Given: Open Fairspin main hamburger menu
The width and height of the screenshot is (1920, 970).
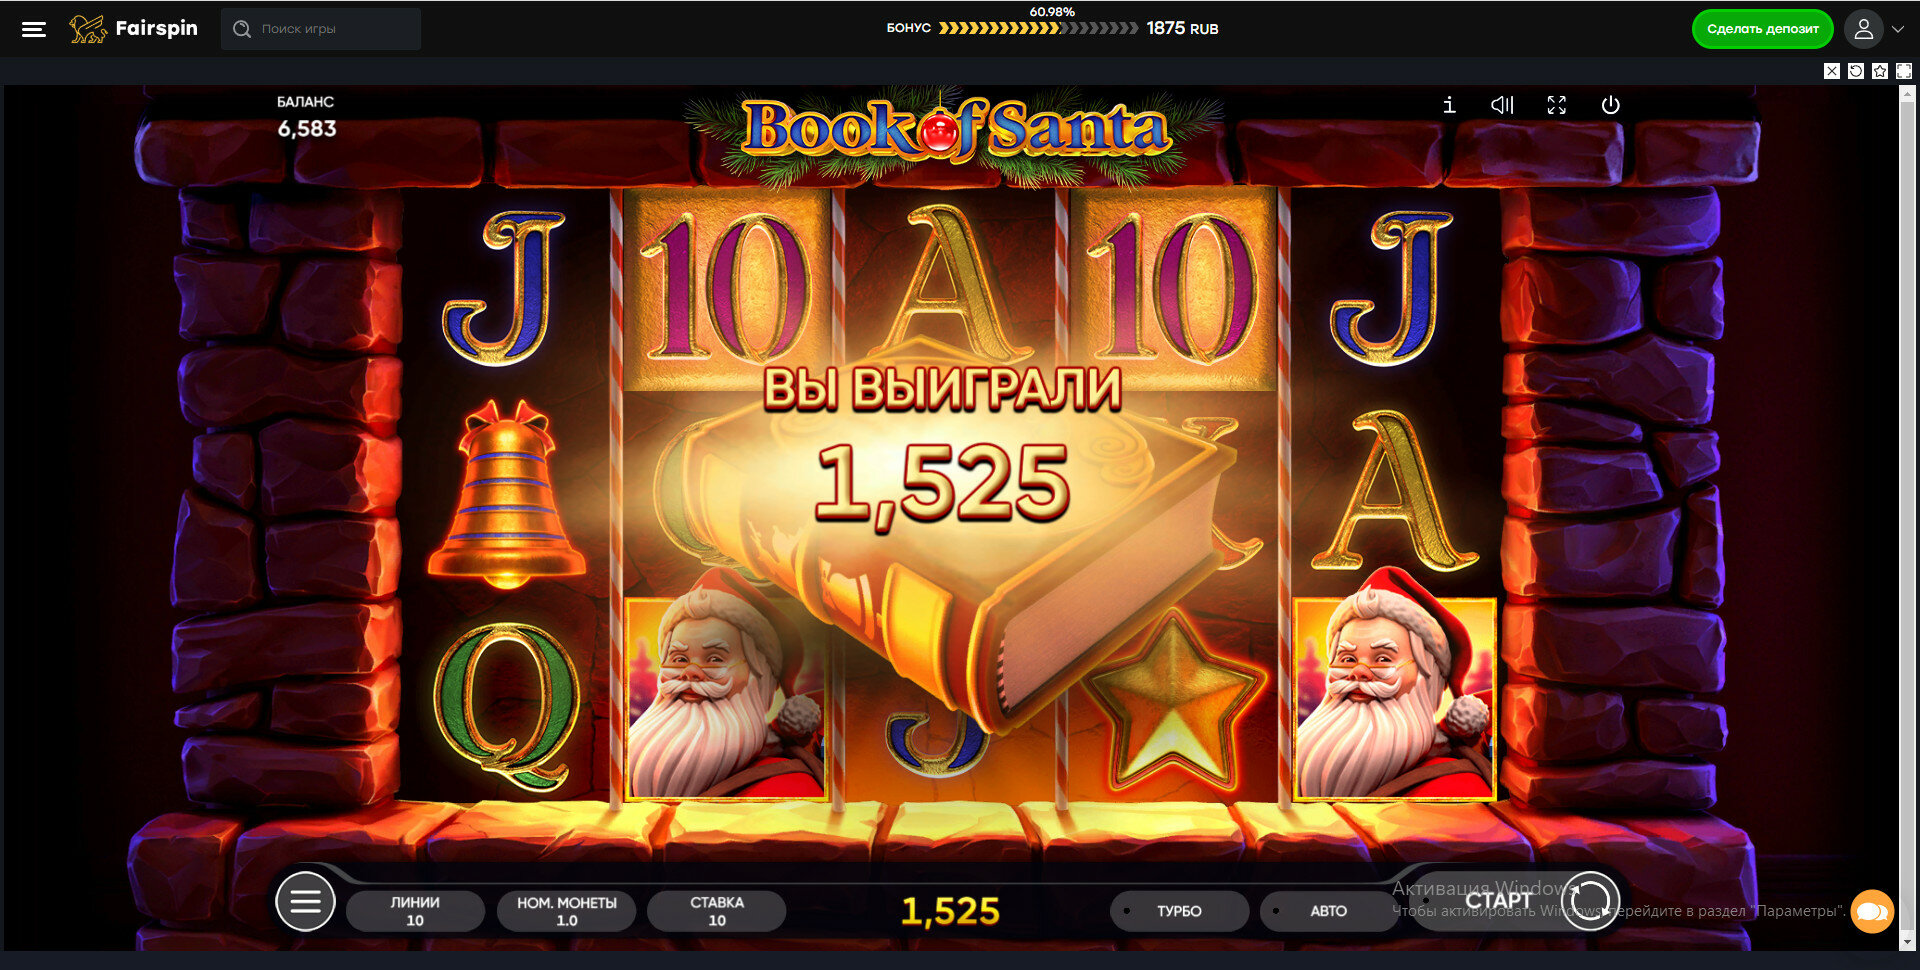Looking at the screenshot, I should (x=34, y=29).
